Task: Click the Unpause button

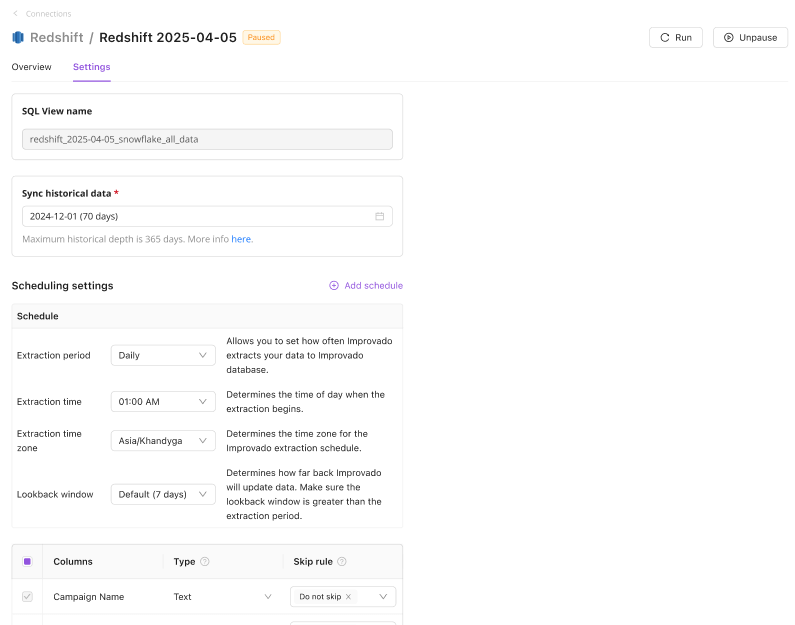Action: (x=750, y=38)
